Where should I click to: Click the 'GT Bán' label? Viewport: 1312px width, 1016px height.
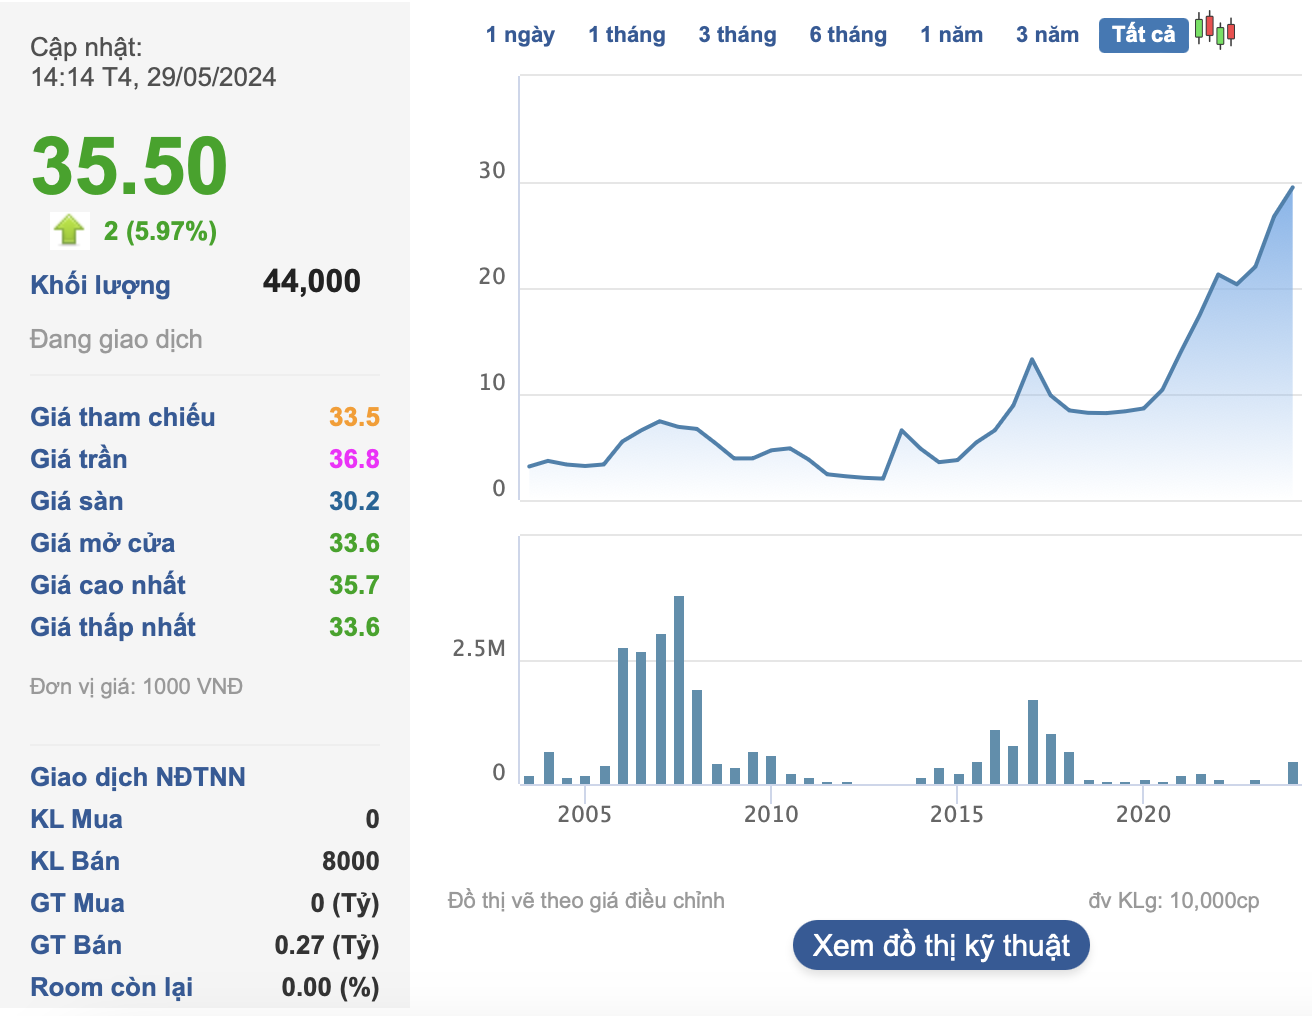(x=76, y=945)
